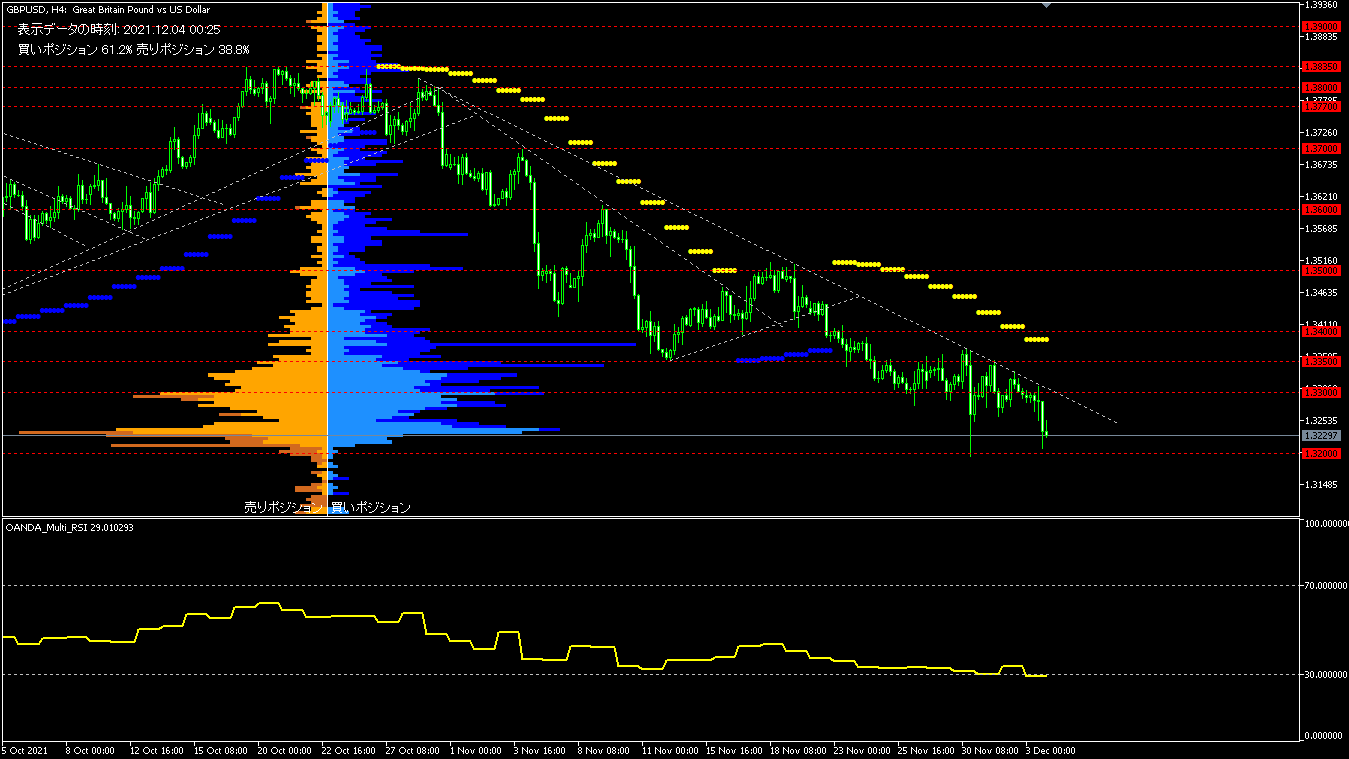Click the 買いポジション label under histogram
This screenshot has width=1349, height=759.
pos(371,508)
